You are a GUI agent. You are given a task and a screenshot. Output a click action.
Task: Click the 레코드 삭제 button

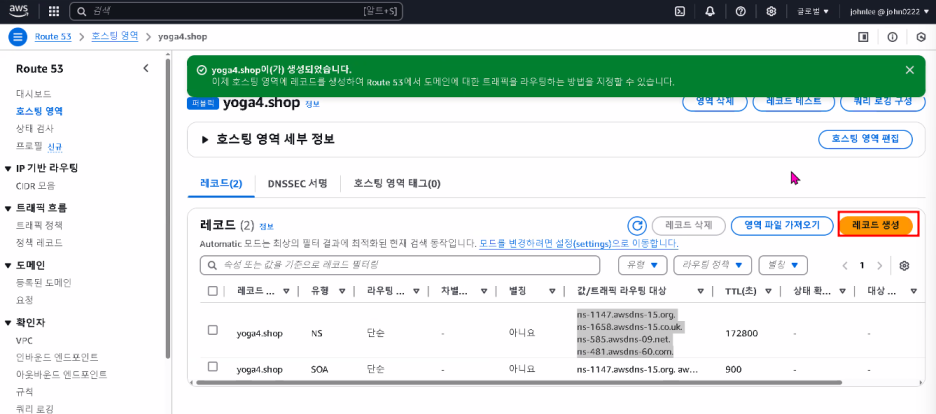click(x=688, y=225)
